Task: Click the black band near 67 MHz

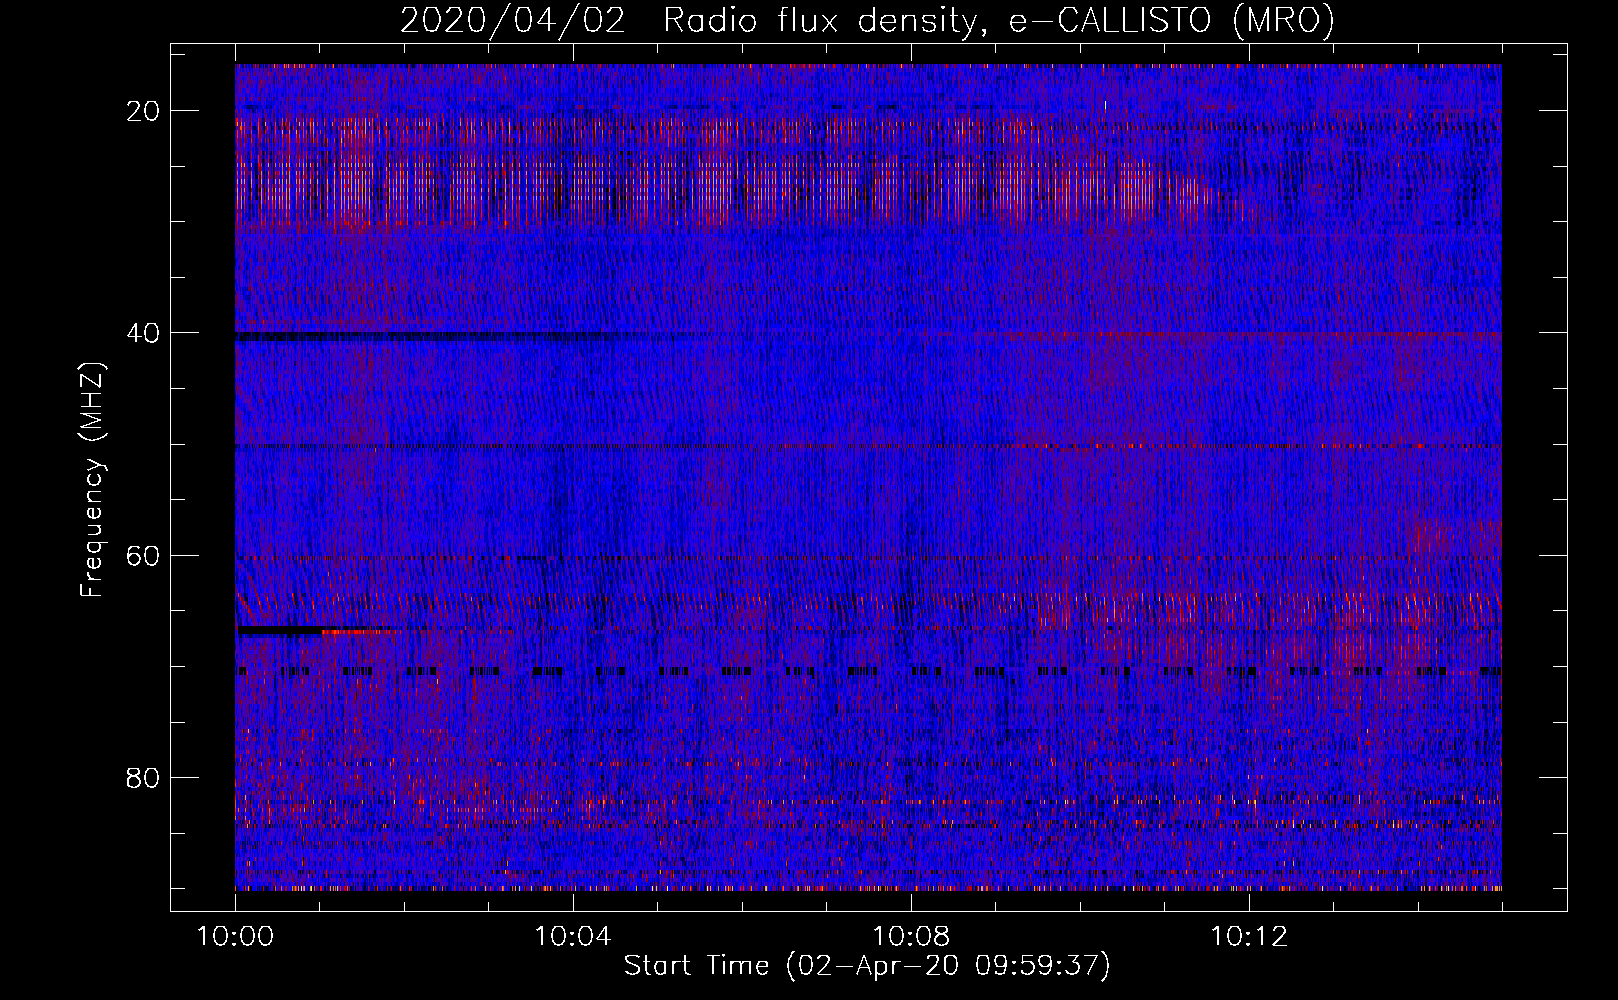Action: click(280, 631)
